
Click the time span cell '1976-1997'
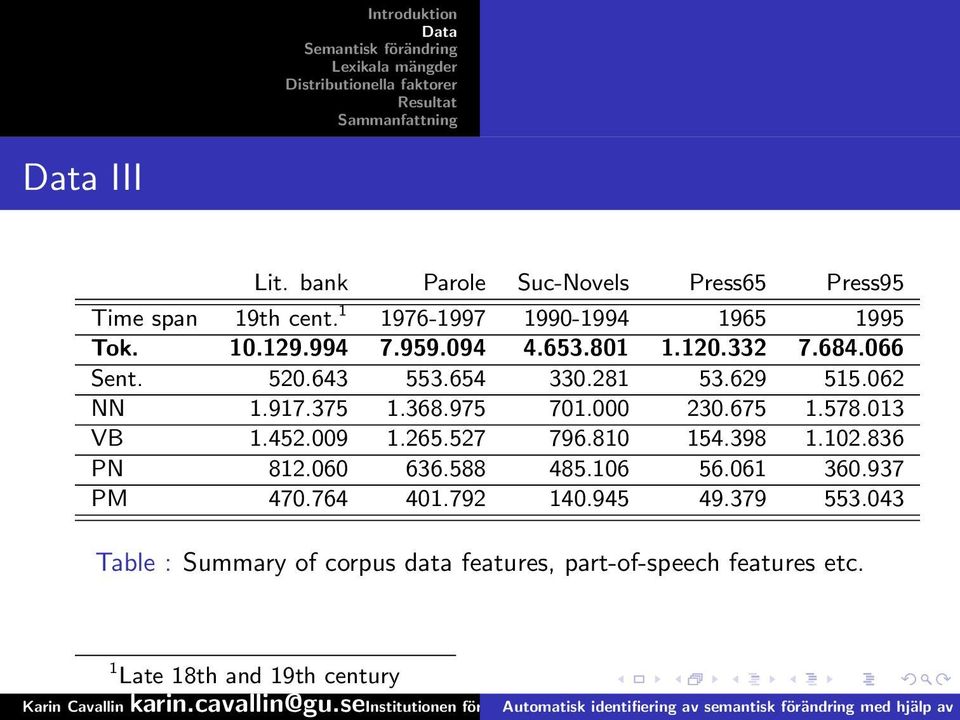[x=433, y=318]
